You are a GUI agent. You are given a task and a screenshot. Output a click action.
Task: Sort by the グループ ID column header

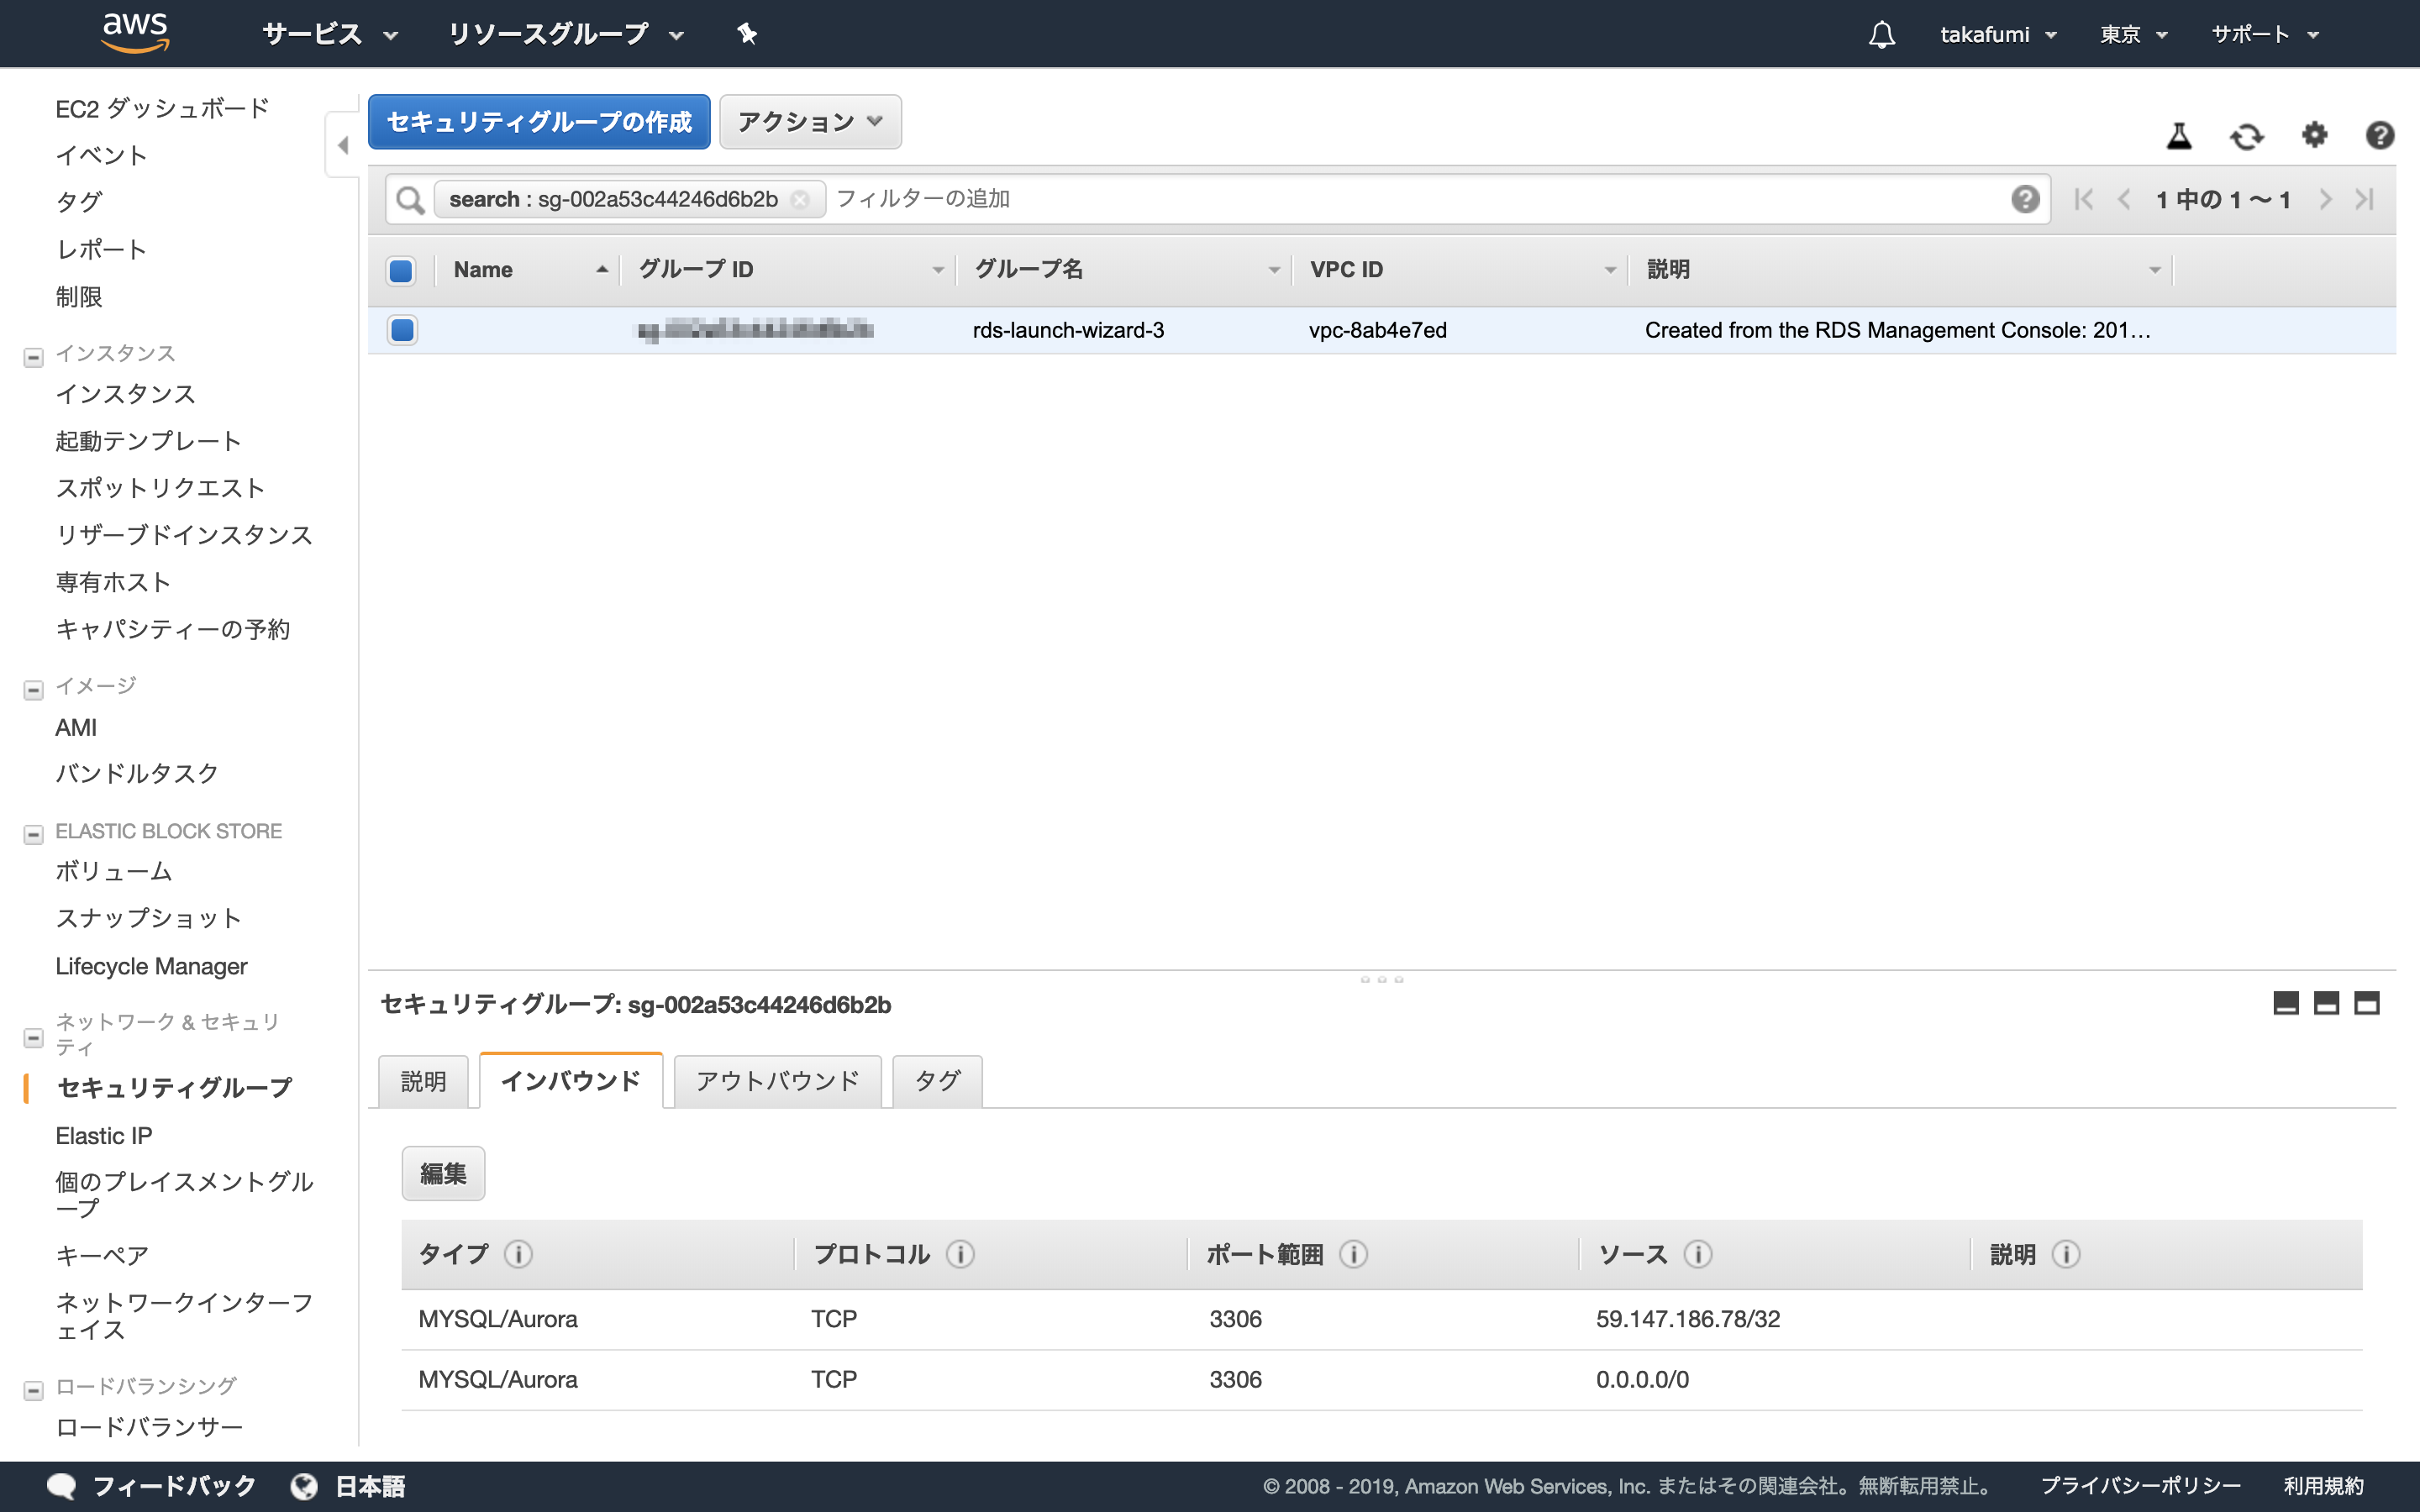[x=789, y=270]
